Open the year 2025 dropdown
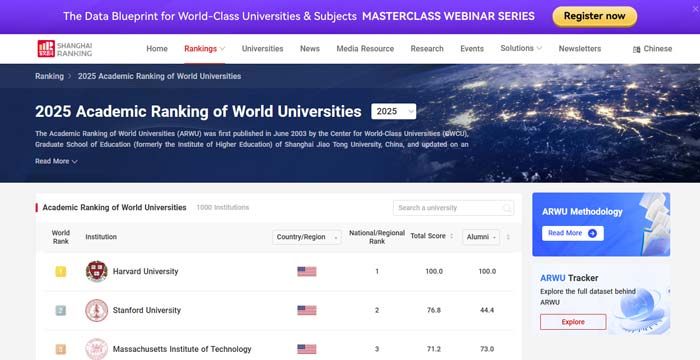The width and height of the screenshot is (700, 360). [x=393, y=112]
